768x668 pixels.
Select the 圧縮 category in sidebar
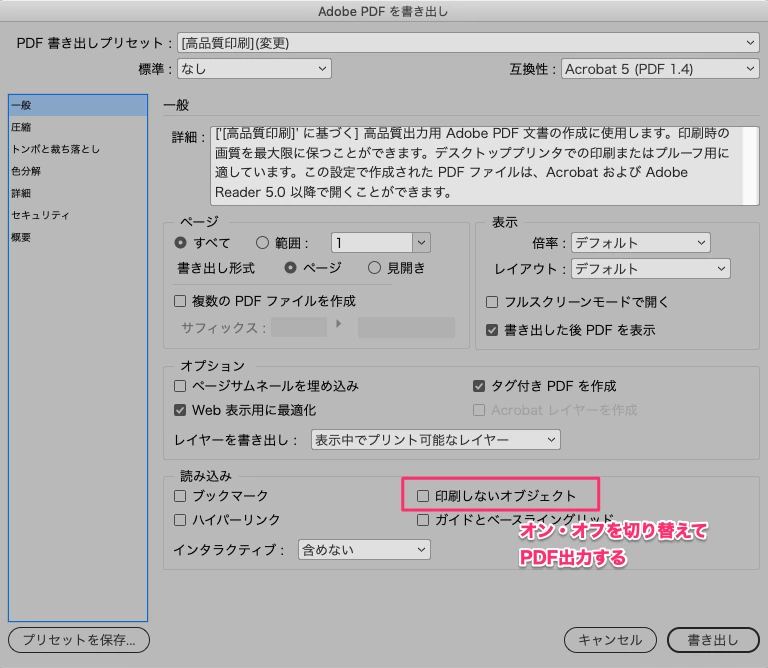click(78, 127)
